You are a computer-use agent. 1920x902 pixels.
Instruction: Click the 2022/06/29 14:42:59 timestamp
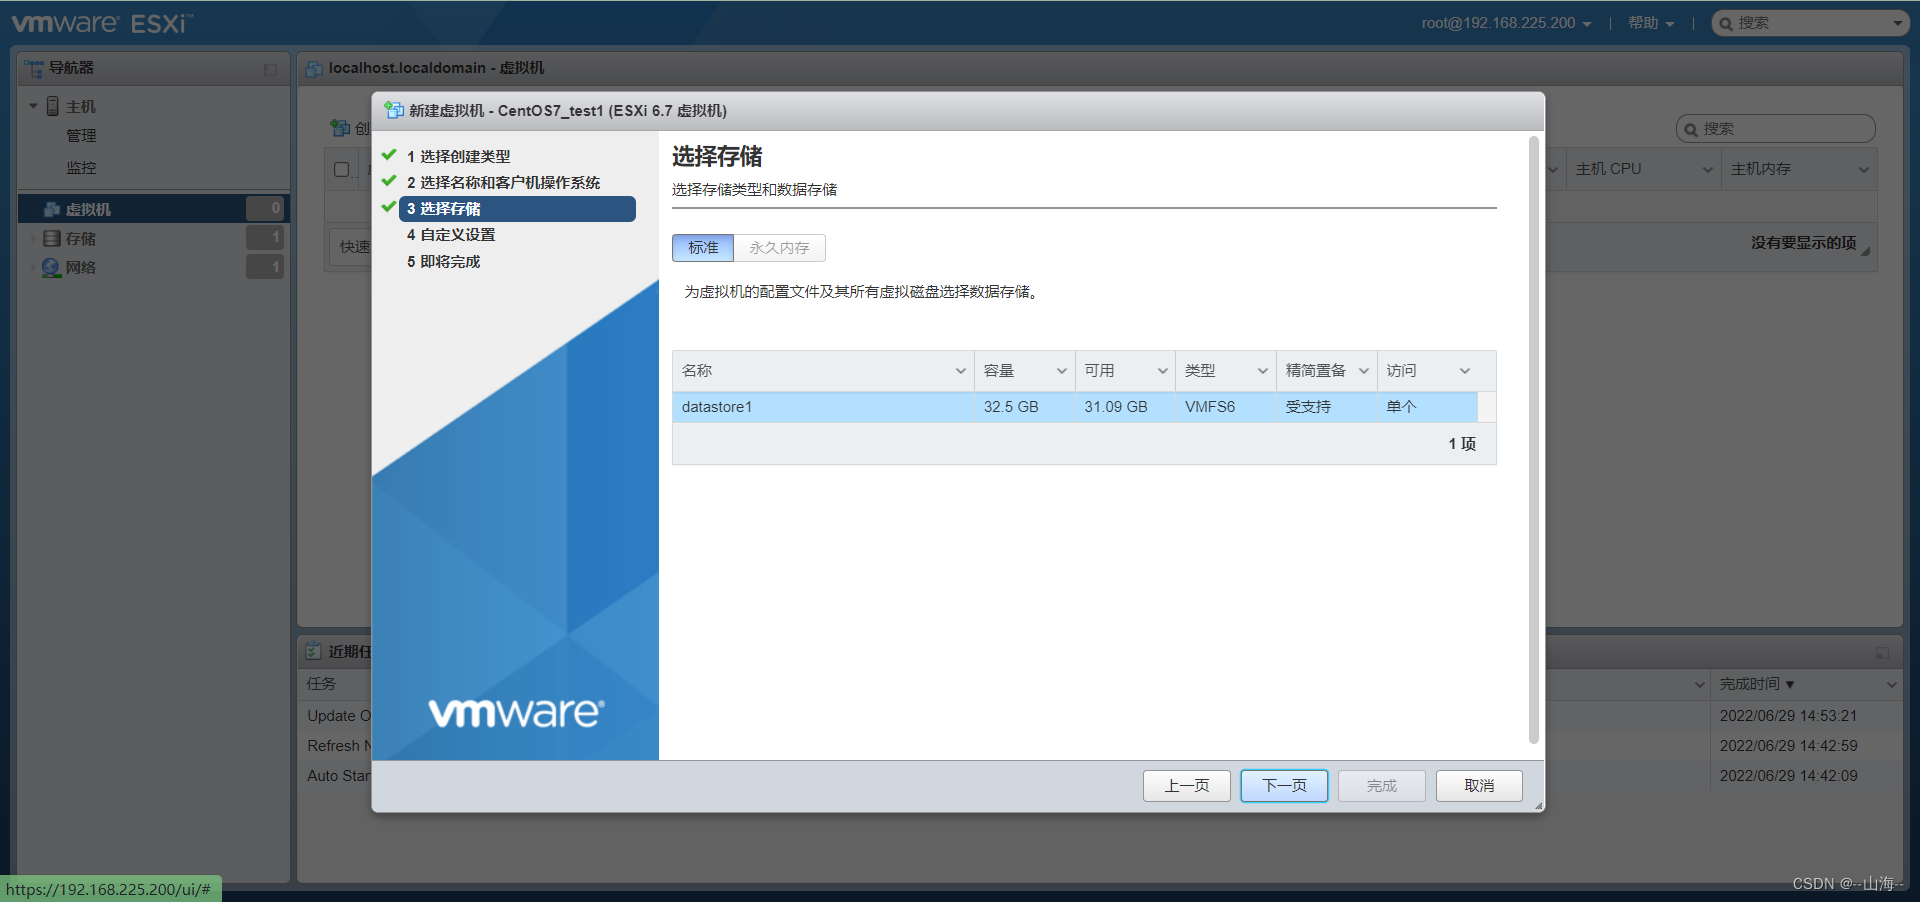1788,746
